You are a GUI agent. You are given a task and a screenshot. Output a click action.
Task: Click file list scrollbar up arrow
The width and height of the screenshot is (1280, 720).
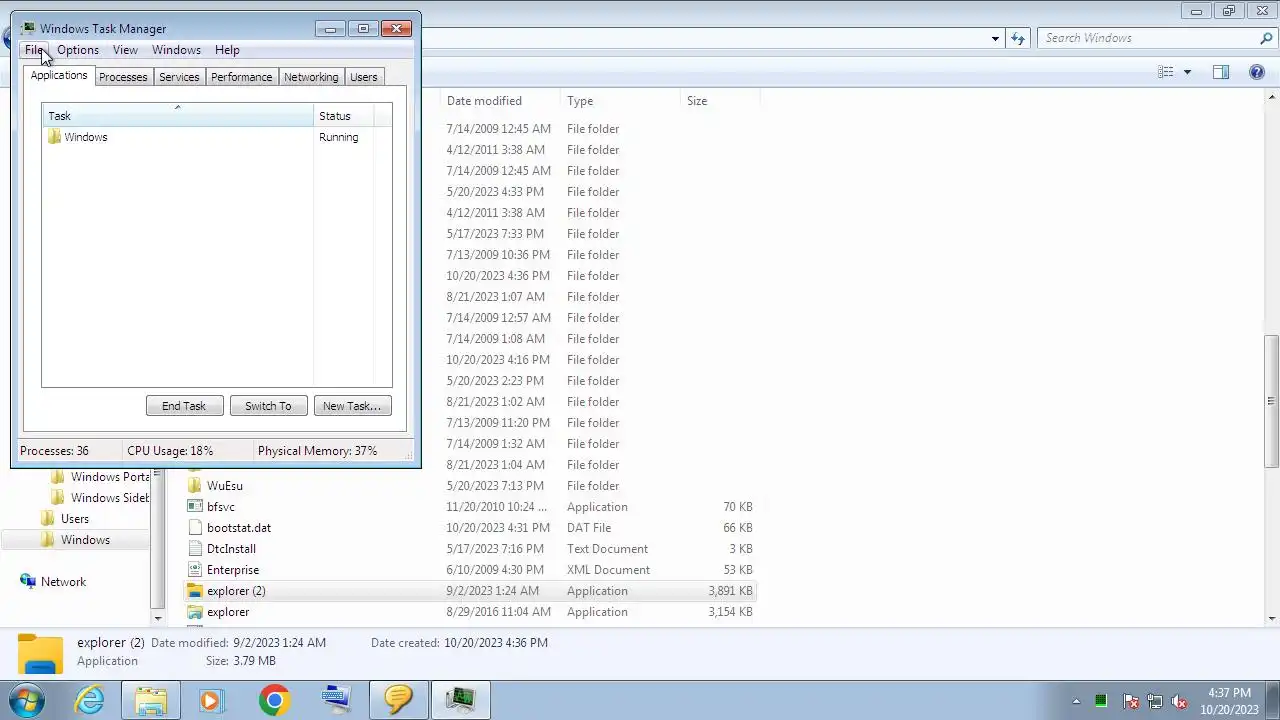click(1272, 98)
